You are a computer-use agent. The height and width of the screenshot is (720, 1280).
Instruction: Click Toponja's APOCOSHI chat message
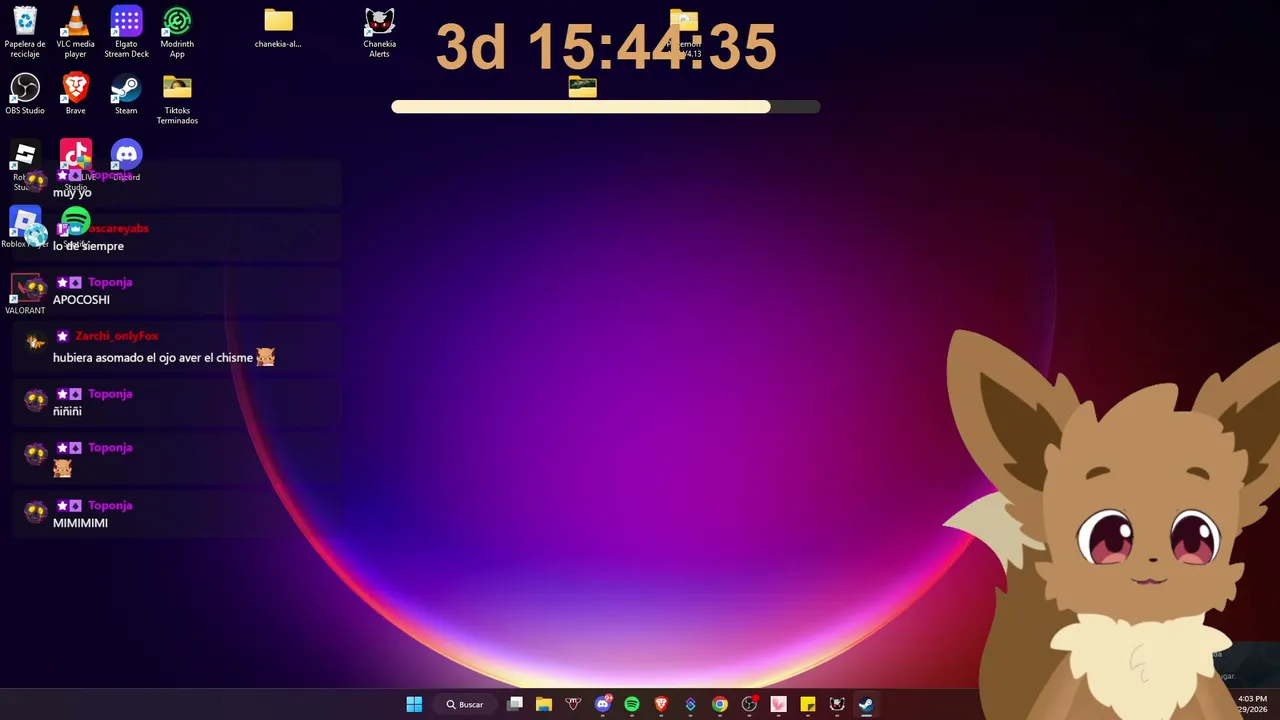tap(81, 300)
